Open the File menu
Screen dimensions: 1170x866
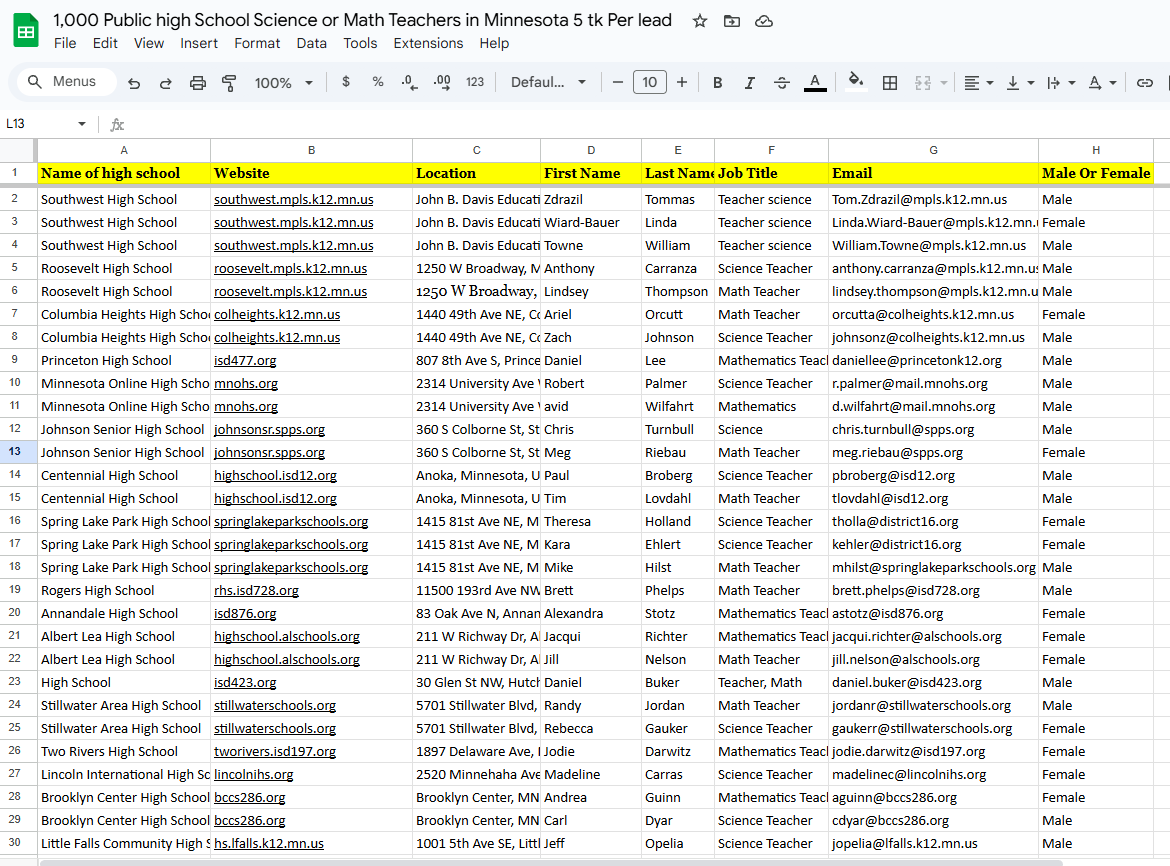[65, 43]
